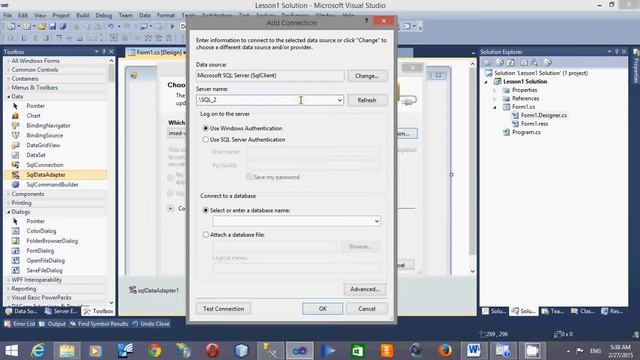Toggle Save my password checkbox

pyautogui.click(x=249, y=177)
